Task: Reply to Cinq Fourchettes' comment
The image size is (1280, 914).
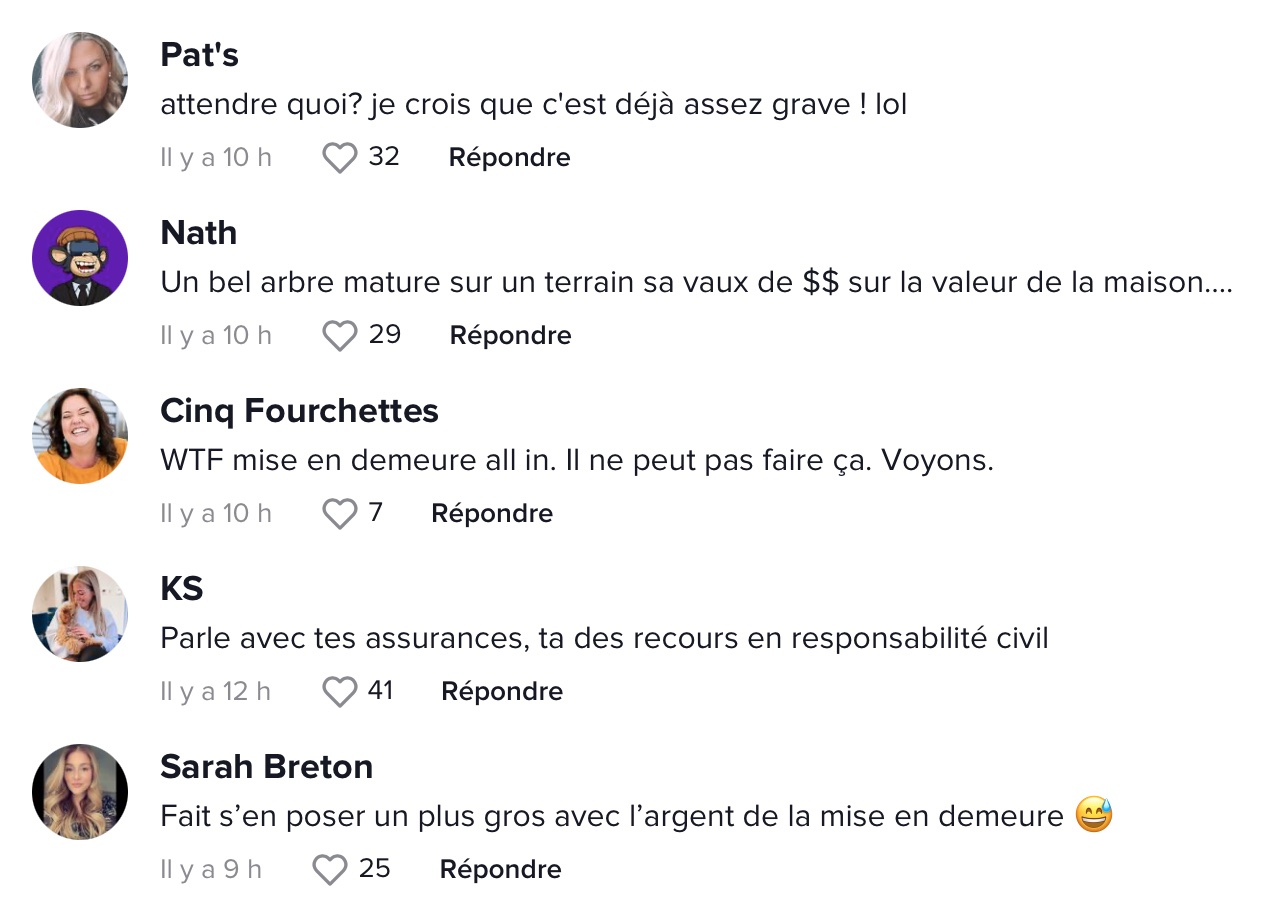Action: (x=492, y=514)
